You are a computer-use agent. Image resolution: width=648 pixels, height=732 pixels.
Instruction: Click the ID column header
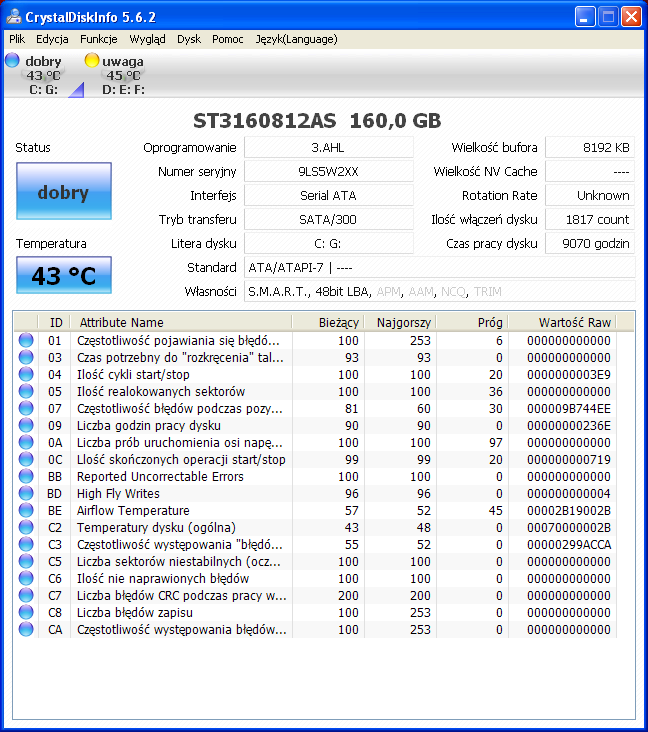[54, 323]
